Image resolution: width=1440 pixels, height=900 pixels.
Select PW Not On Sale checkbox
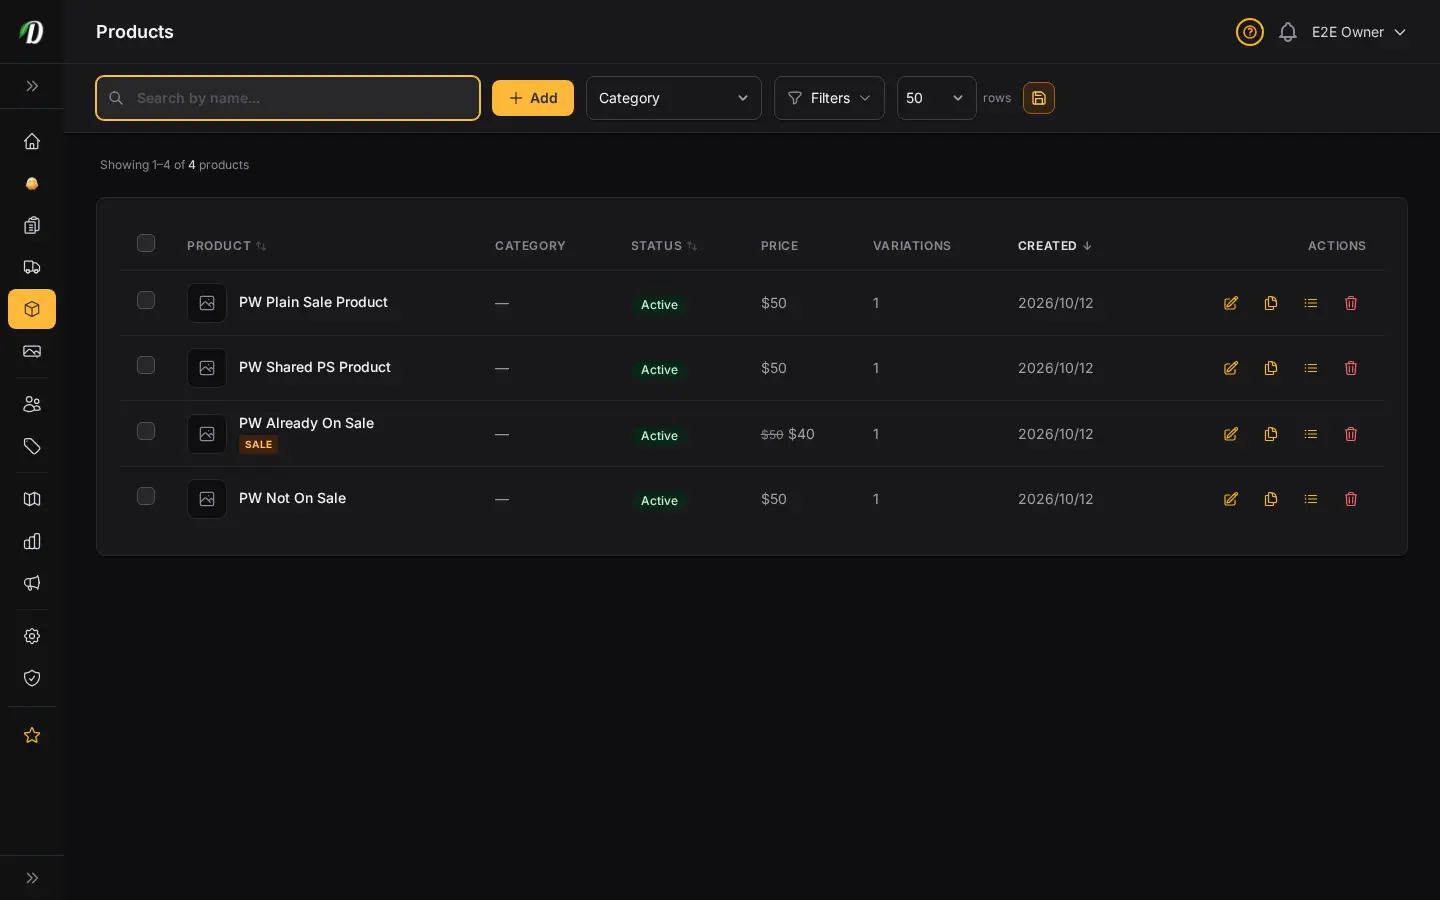click(146, 496)
